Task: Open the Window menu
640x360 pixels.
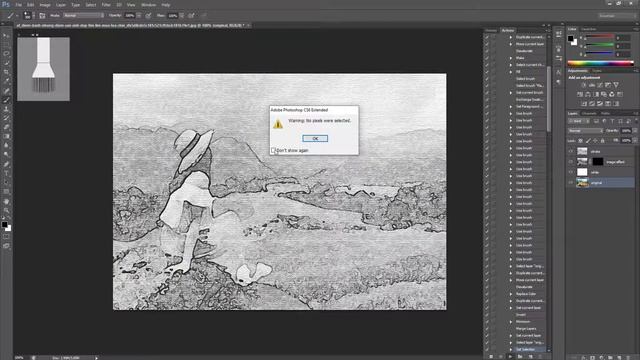Action: (148, 5)
